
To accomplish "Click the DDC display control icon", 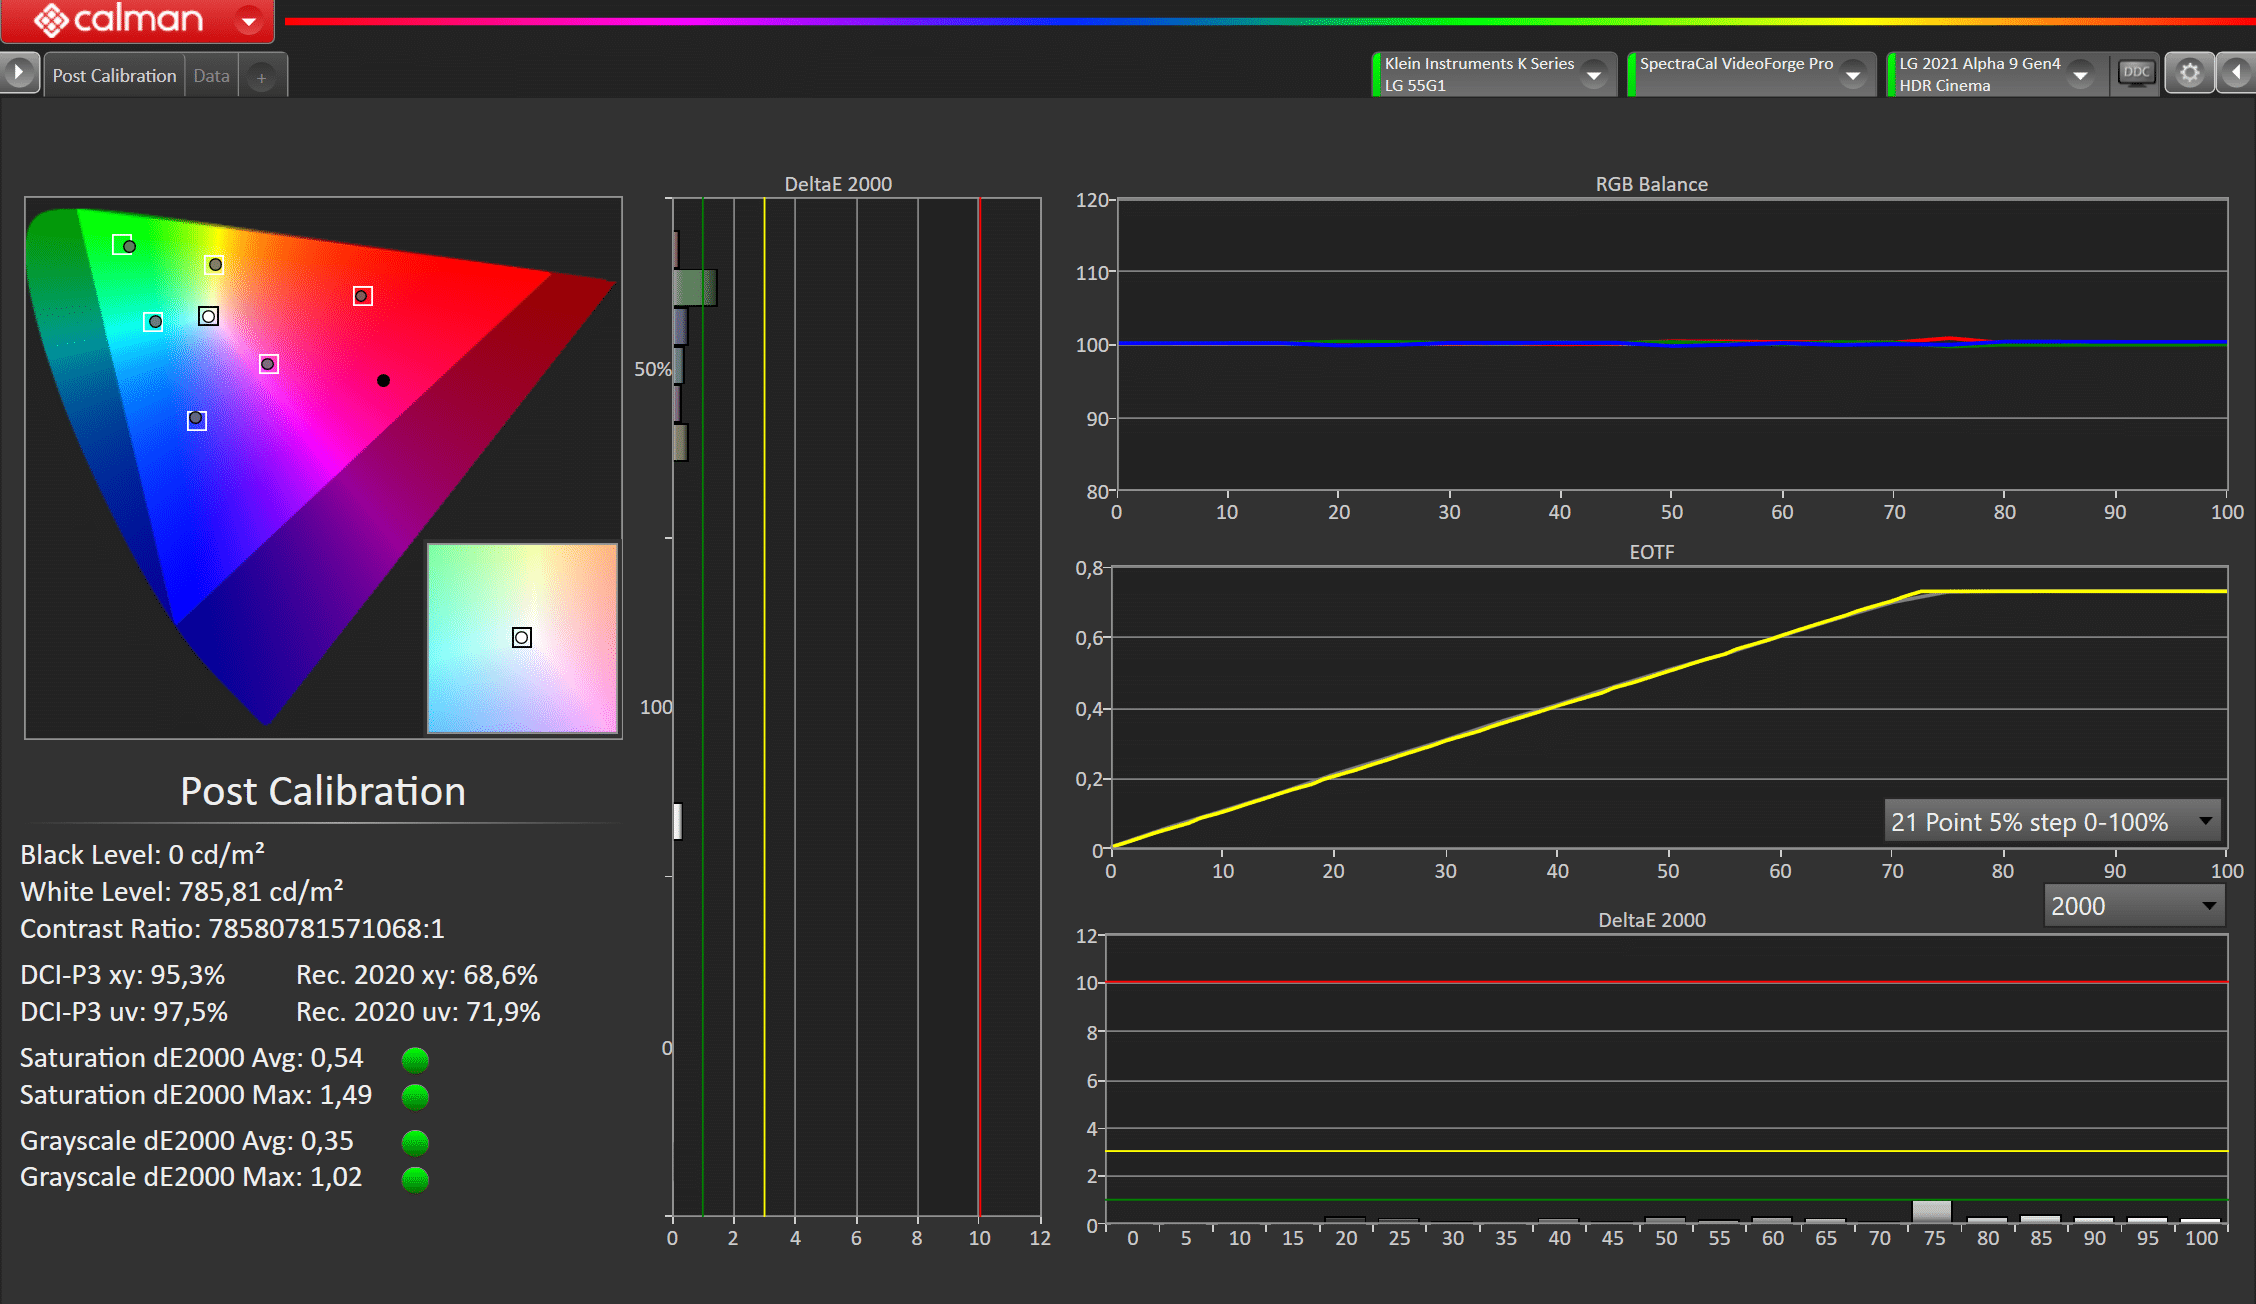I will coord(2136,74).
